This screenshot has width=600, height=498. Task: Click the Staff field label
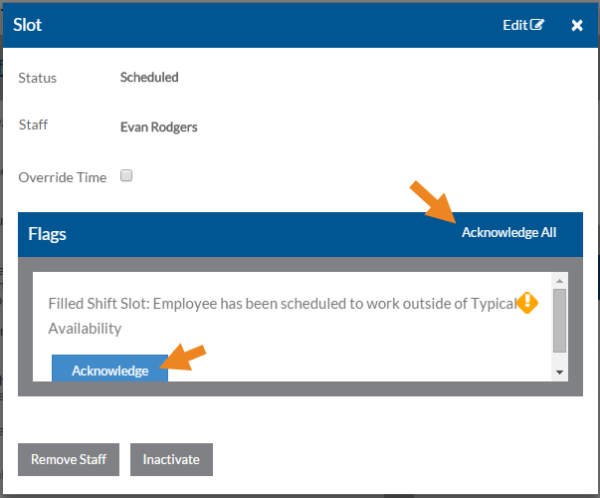coord(33,126)
